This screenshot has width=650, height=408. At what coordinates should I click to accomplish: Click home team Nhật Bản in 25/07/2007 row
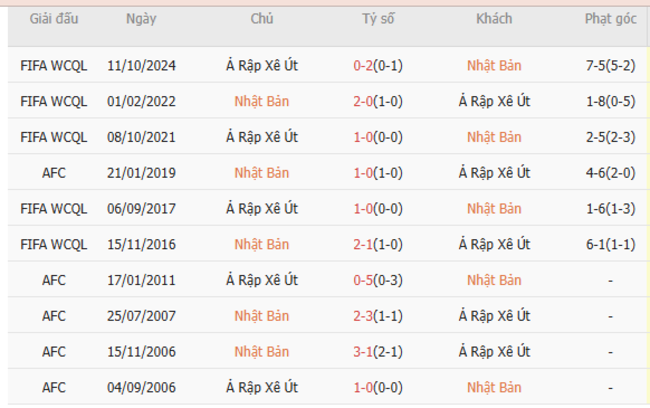coord(262,316)
